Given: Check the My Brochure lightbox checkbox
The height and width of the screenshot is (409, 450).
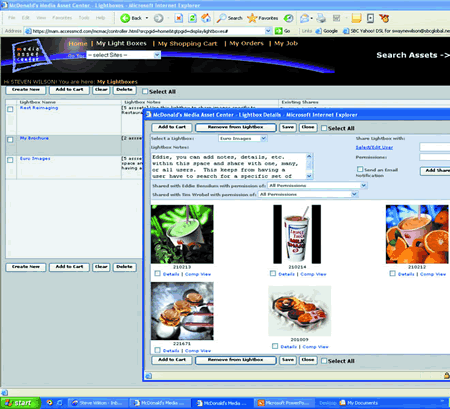Looking at the screenshot, I should pos(10,139).
